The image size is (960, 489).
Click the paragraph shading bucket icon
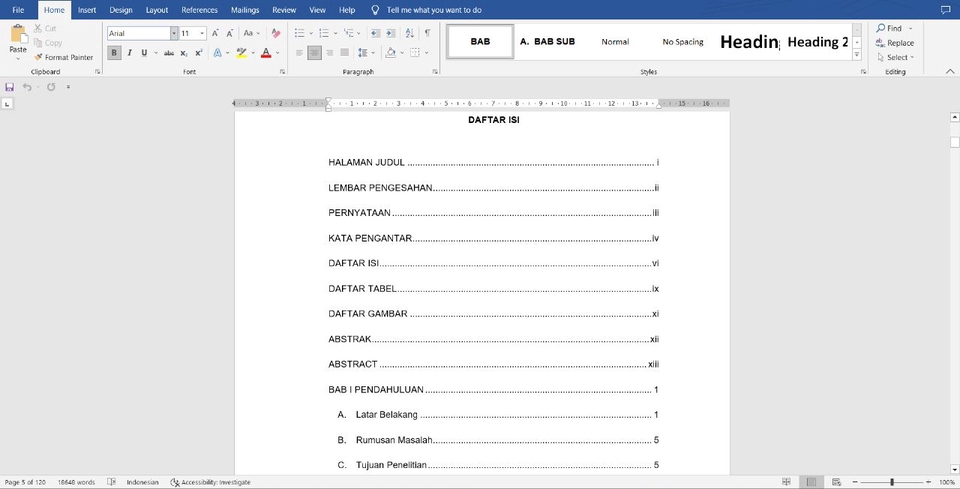coord(391,53)
